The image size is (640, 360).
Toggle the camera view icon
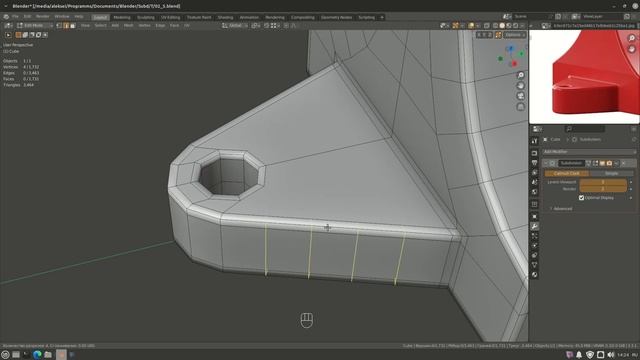520,96
